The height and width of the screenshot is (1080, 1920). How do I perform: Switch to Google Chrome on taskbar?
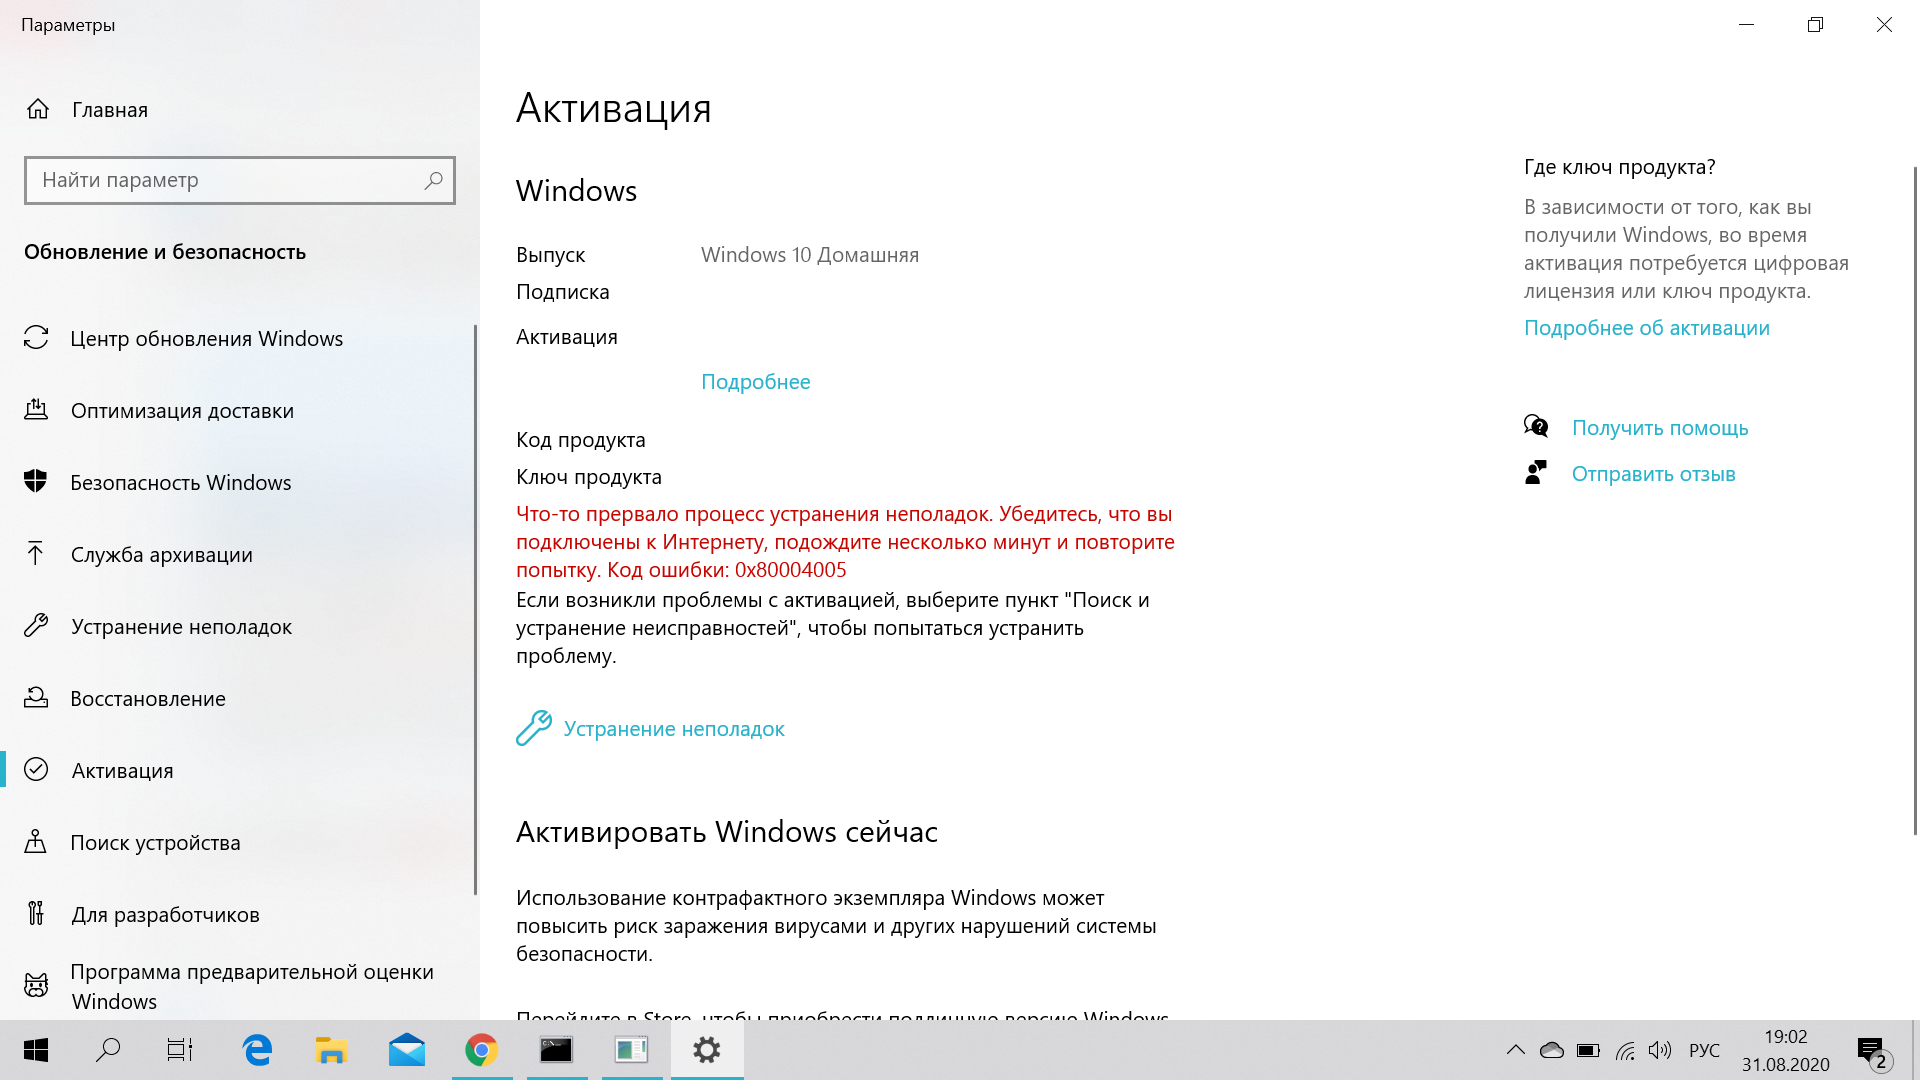[x=482, y=1050]
